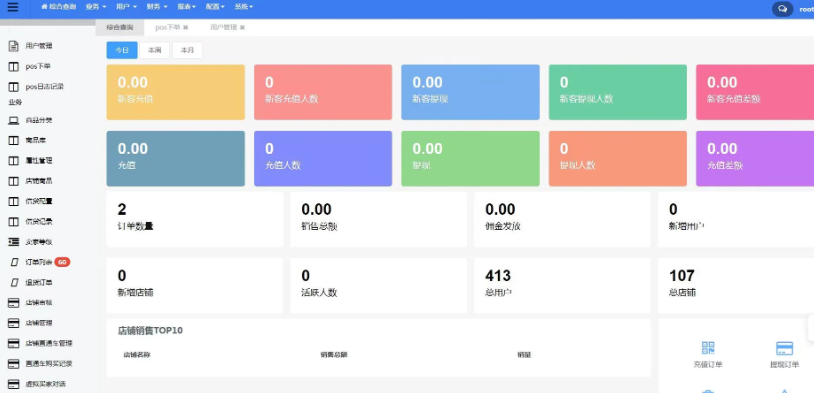Click the light green 提现 card
814x393 pixels.
(x=470, y=159)
